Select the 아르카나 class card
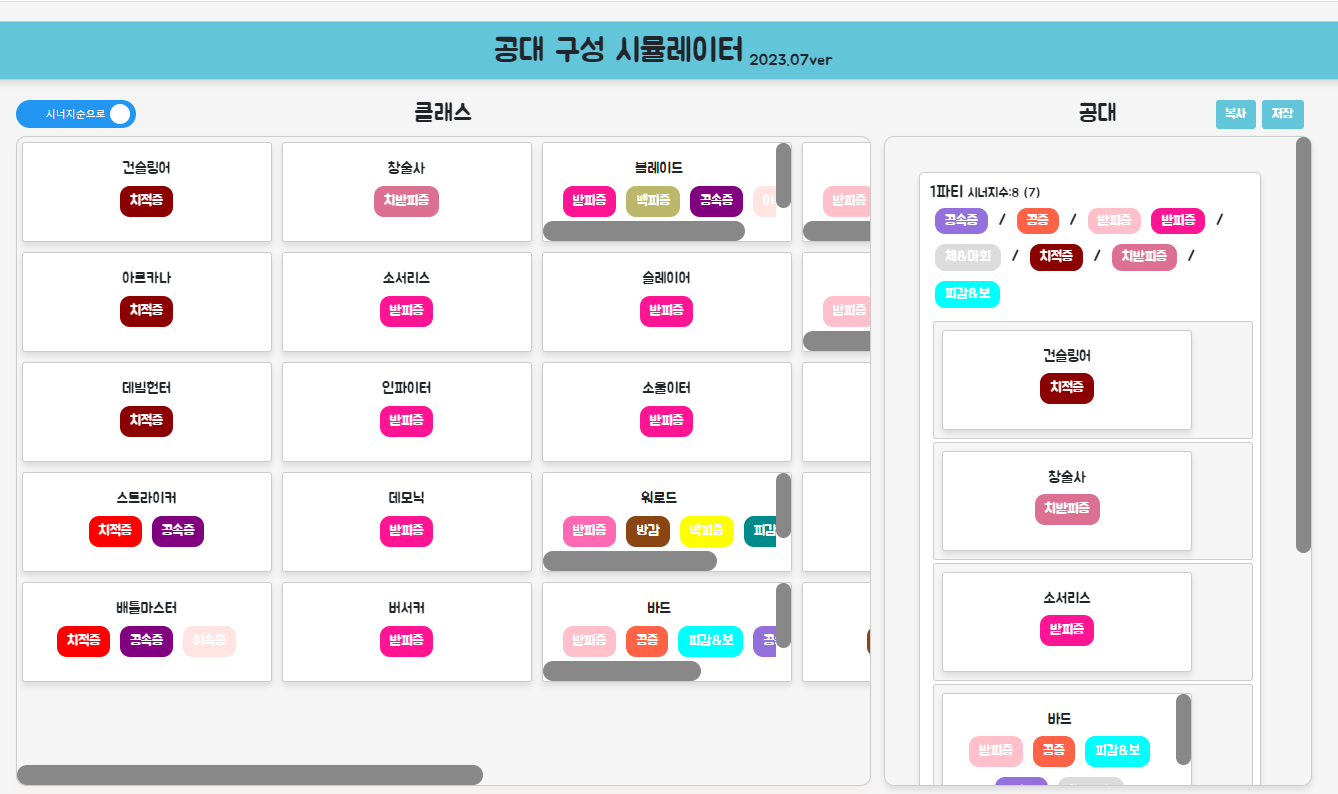This screenshot has width=1338, height=794. tap(146, 301)
